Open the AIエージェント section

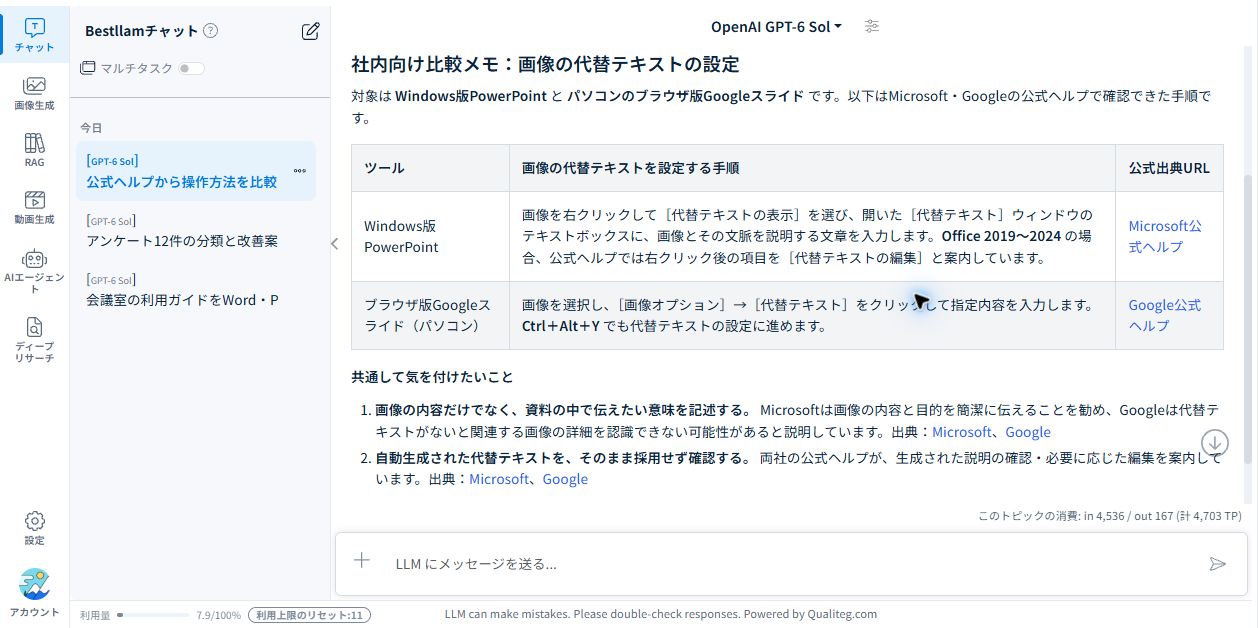click(34, 270)
